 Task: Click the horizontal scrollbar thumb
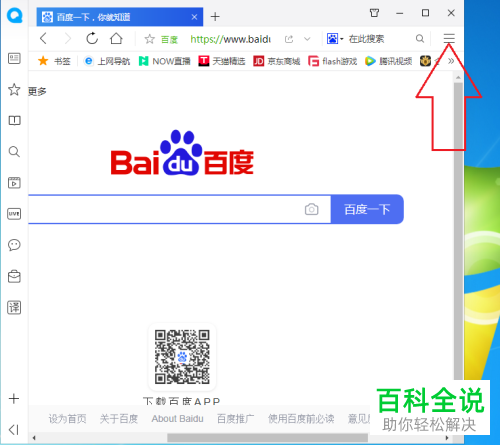(x=267, y=438)
